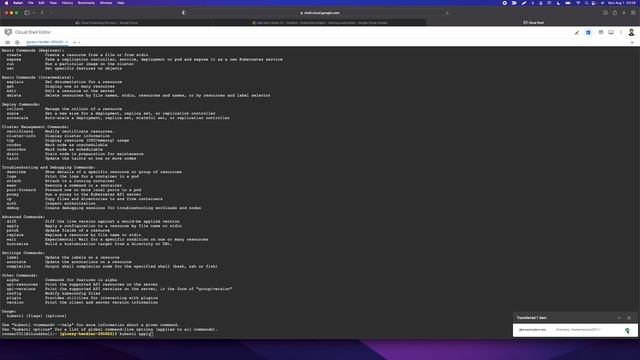Open the File menu
This screenshot has height=360, width=640.
tap(31, 3)
